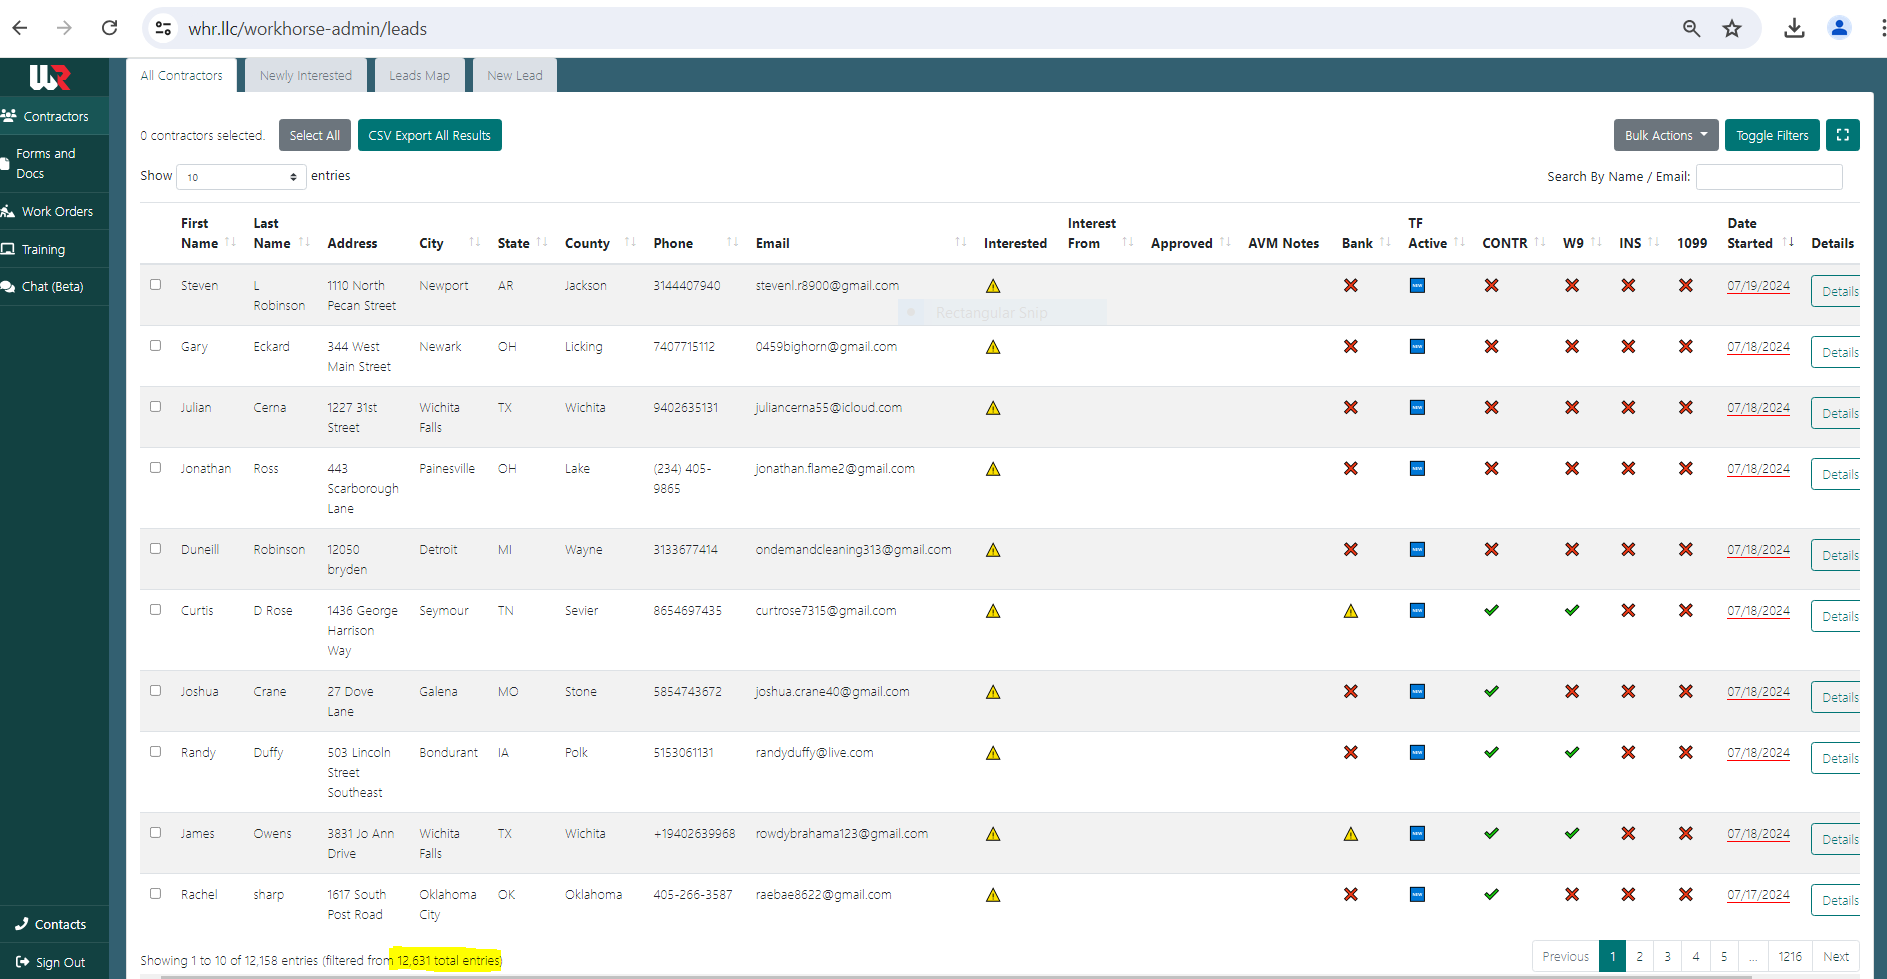Go to pagination page 3
The width and height of the screenshot is (1887, 979).
[x=1667, y=956]
